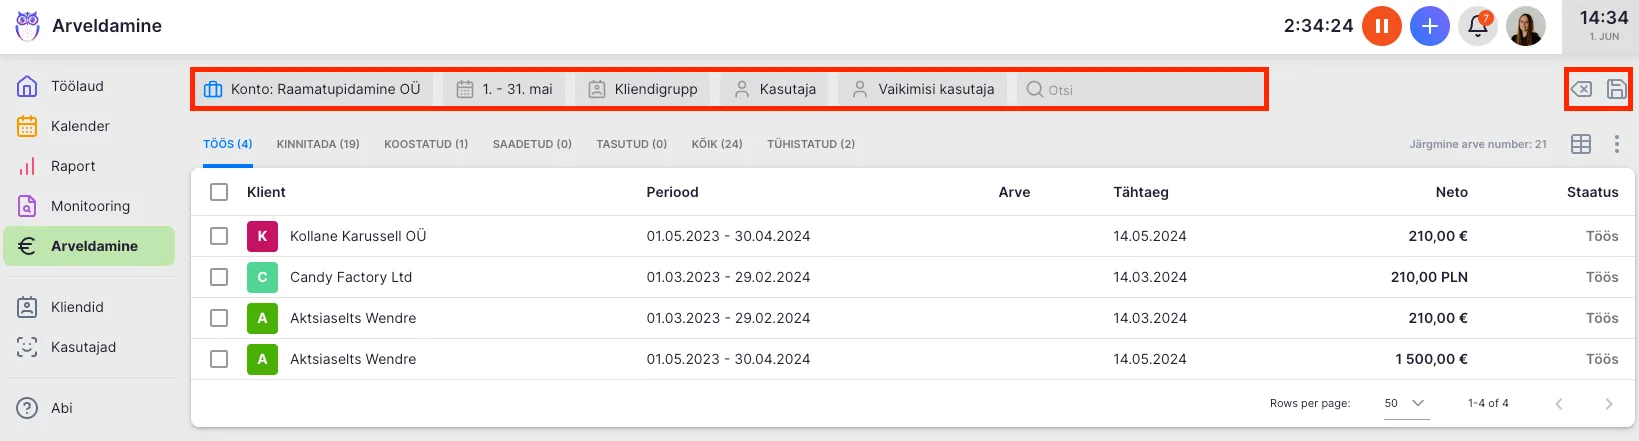1639x441 pixels.
Task: Open Raport in the sidebar
Action: pos(73,166)
